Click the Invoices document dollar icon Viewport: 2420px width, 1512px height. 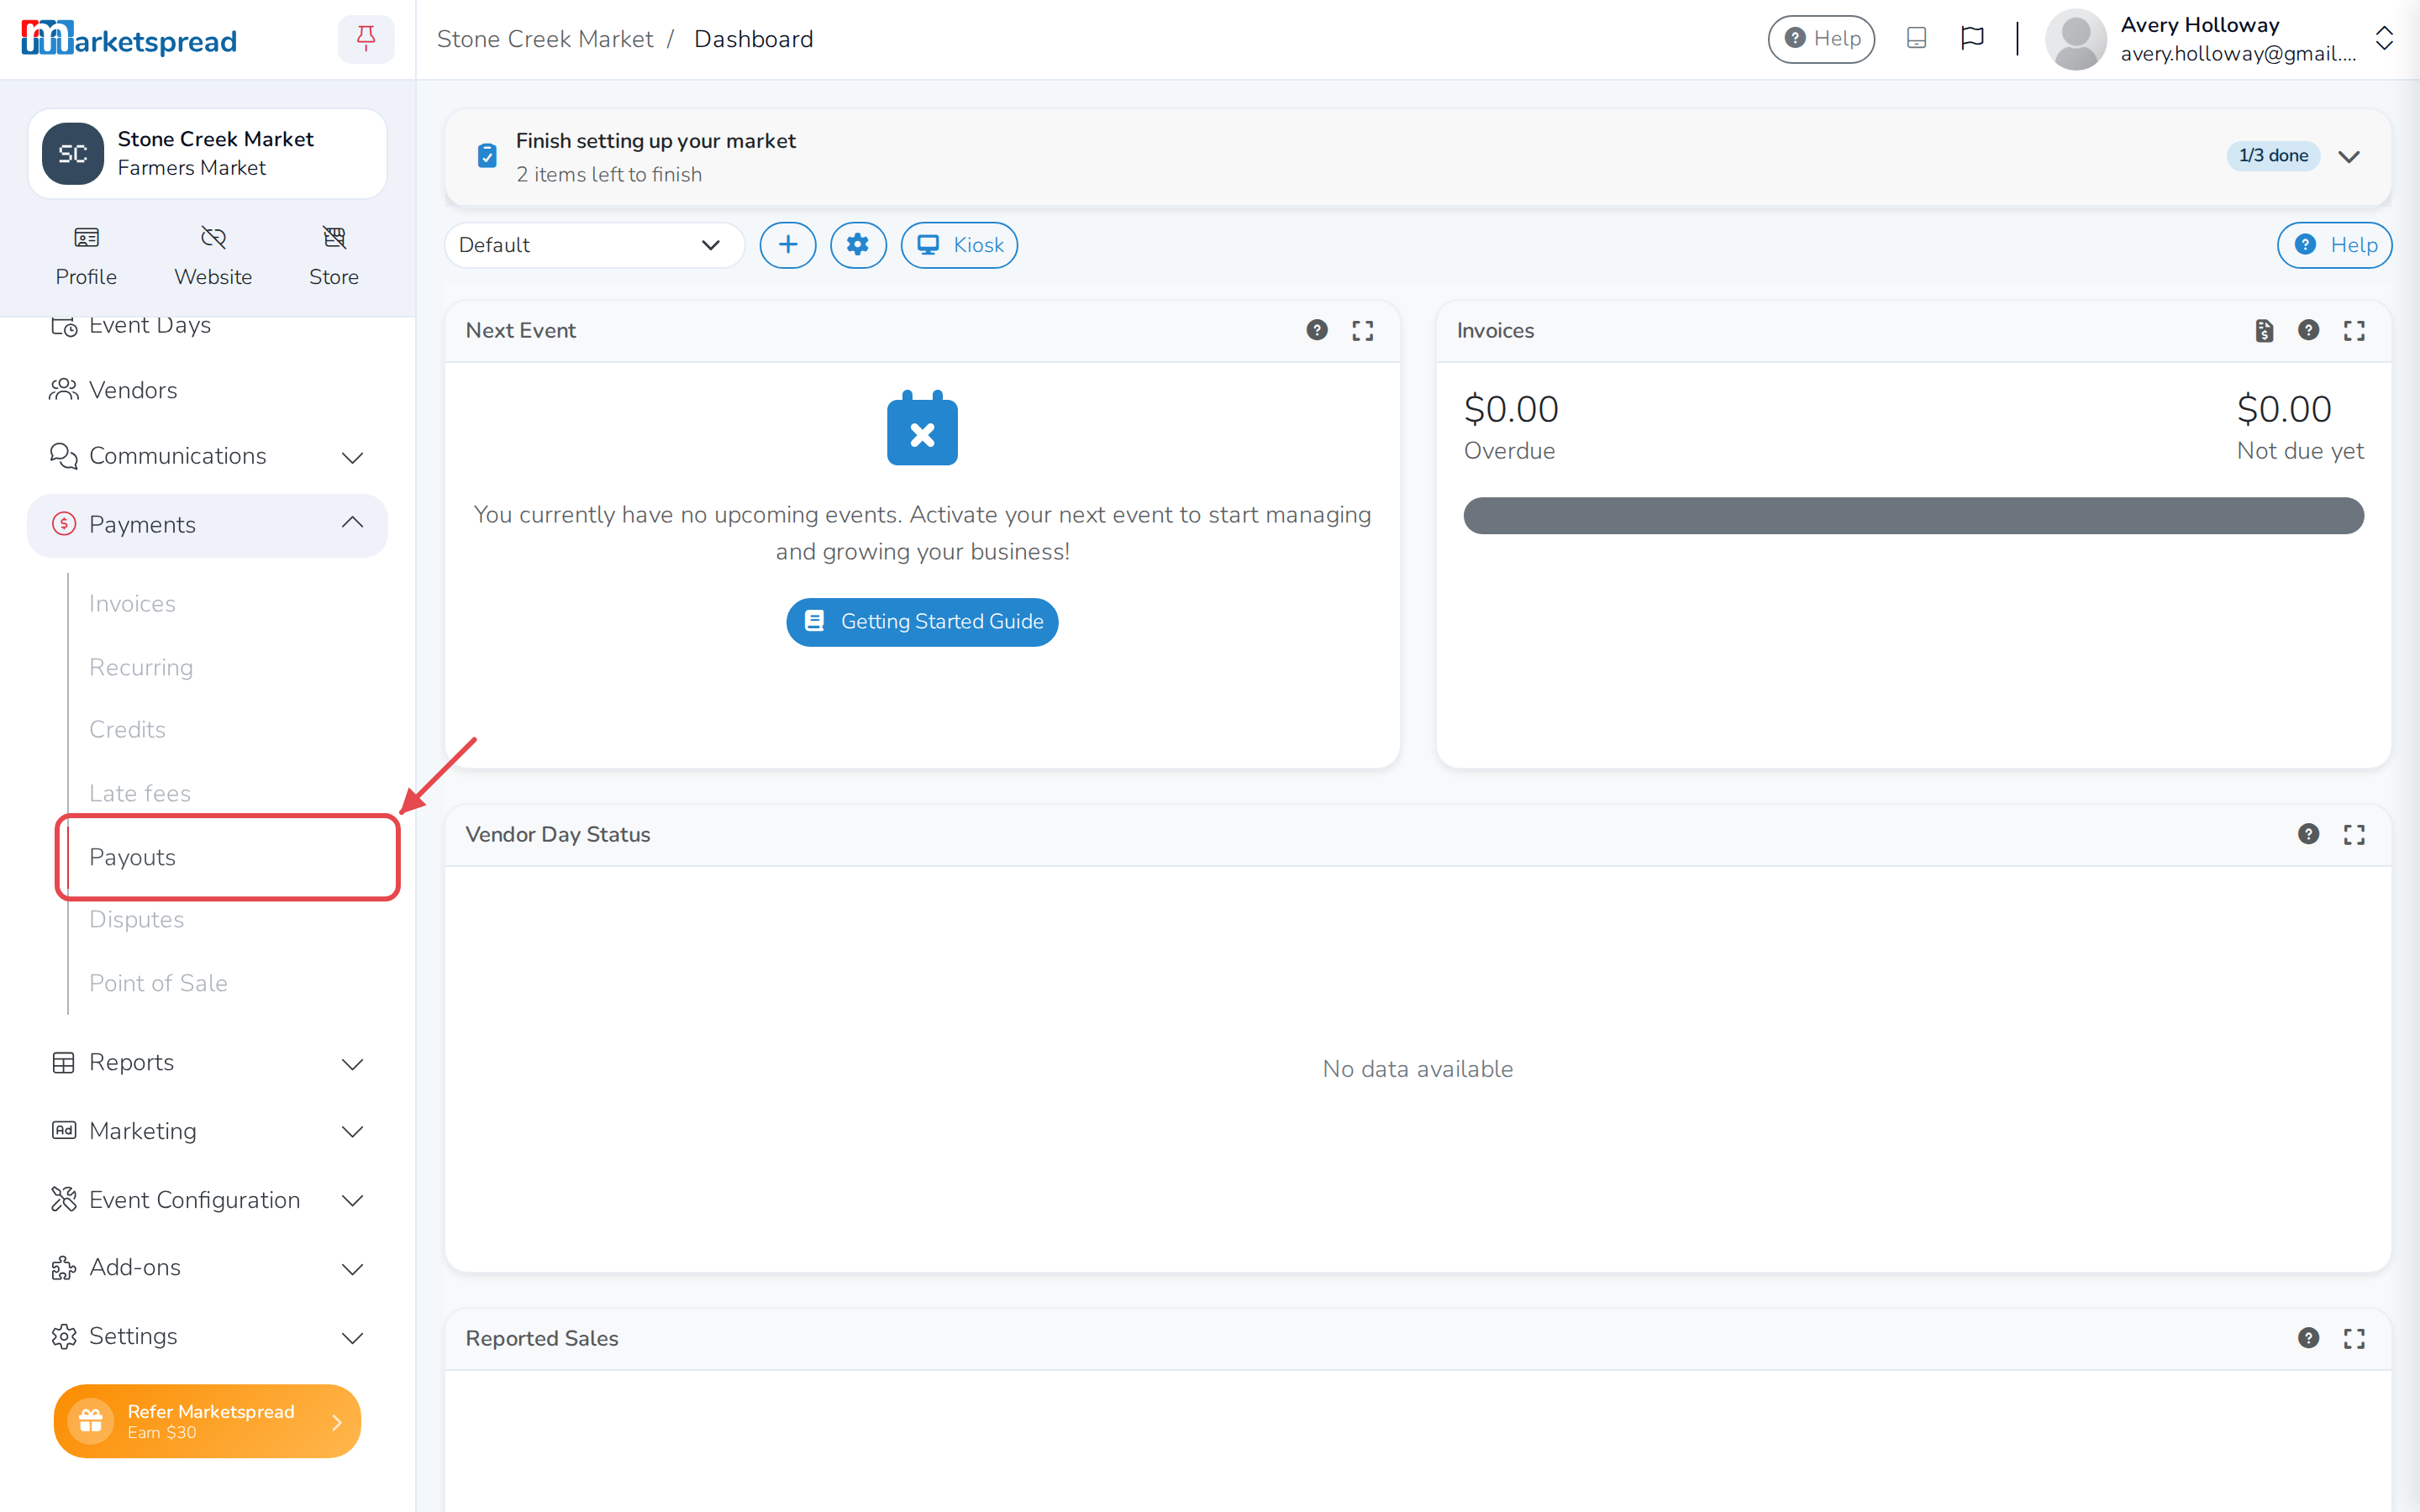click(x=2264, y=330)
